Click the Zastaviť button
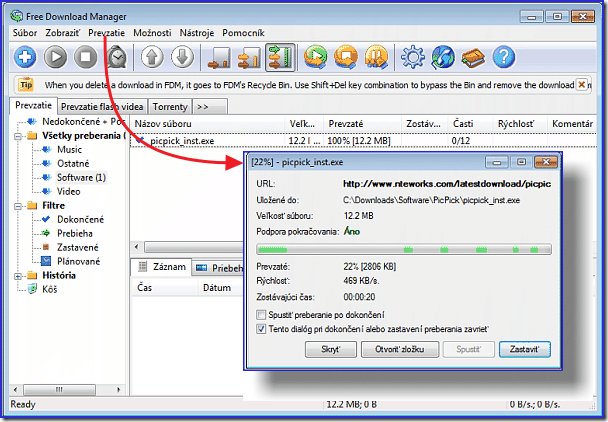 (x=525, y=349)
